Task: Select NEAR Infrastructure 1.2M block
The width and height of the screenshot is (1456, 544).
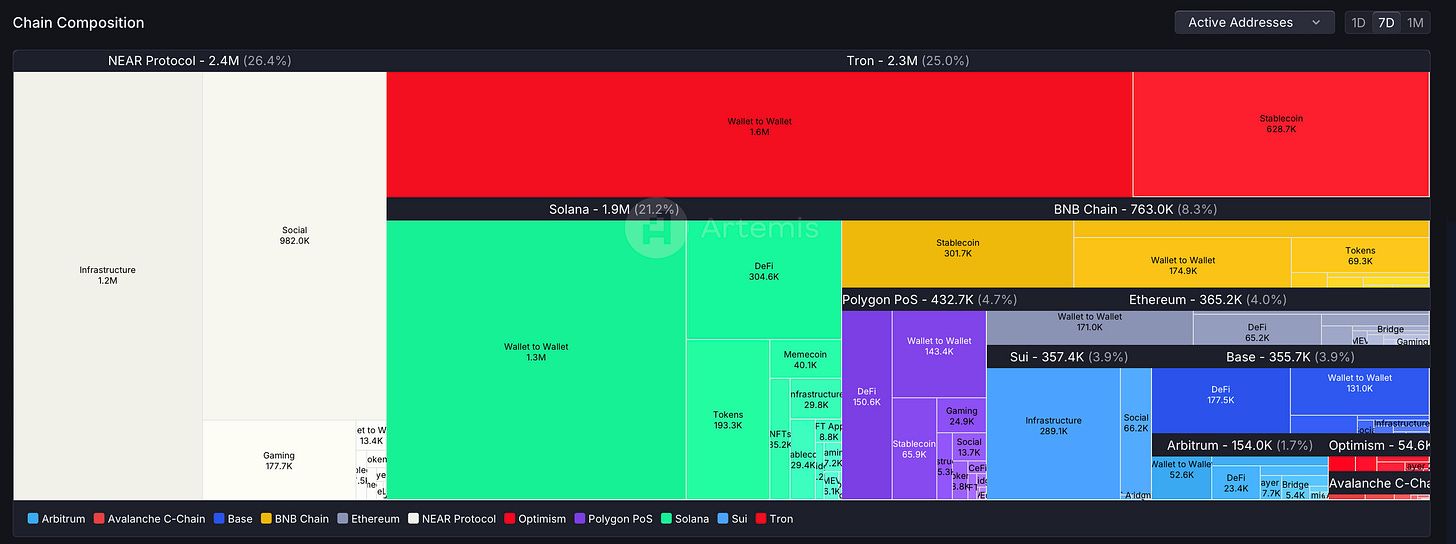Action: 108,286
